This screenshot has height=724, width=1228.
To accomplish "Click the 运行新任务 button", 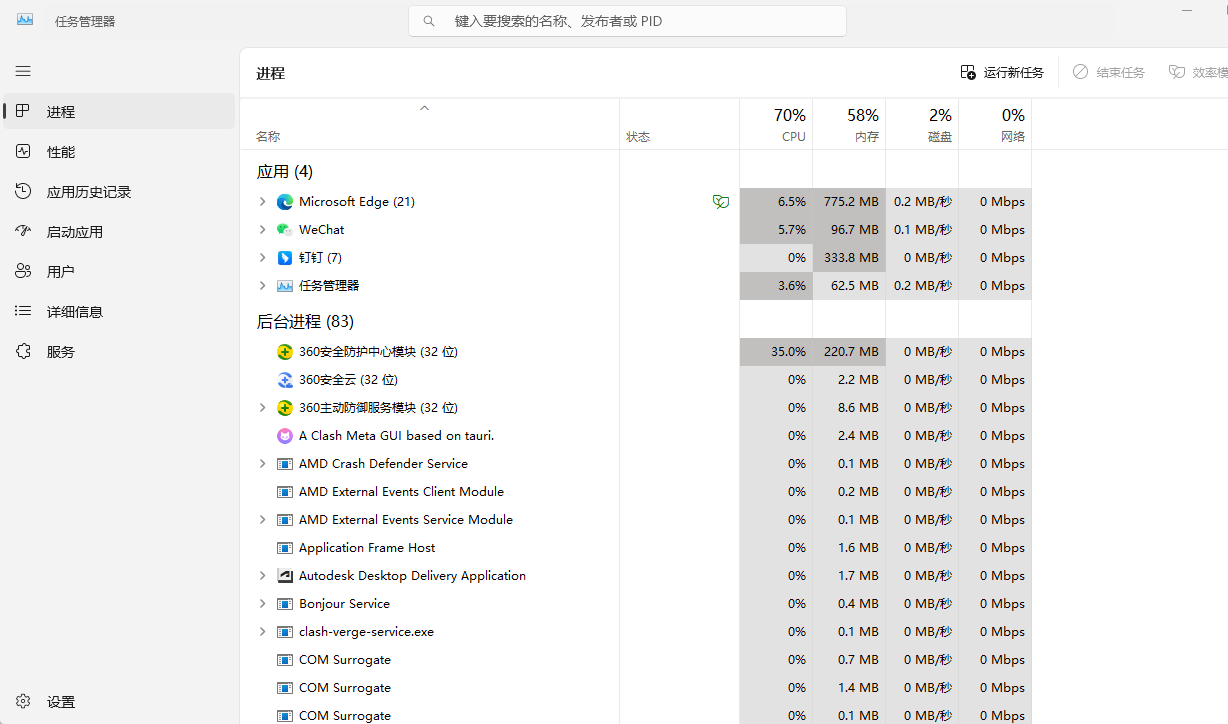I will point(1002,72).
